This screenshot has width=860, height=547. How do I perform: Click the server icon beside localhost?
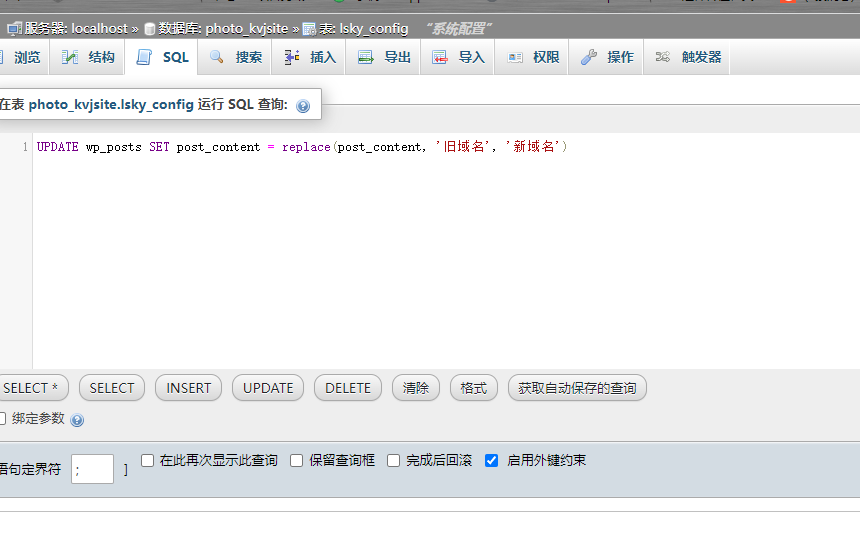pyautogui.click(x=15, y=29)
